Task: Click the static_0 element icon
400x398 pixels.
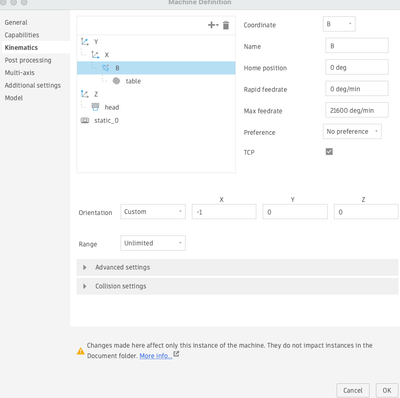Action: click(85, 120)
